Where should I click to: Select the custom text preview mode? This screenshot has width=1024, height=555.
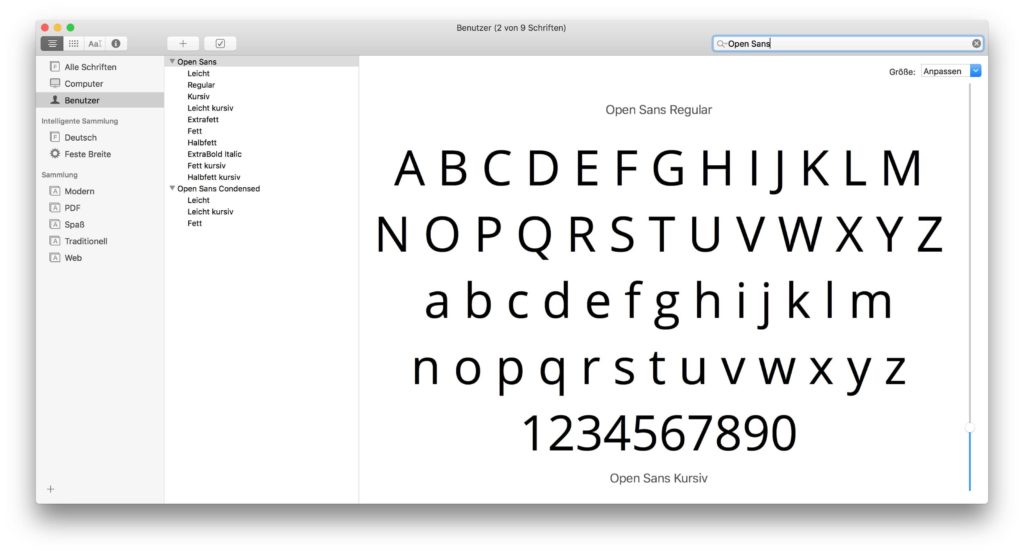[x=95, y=43]
